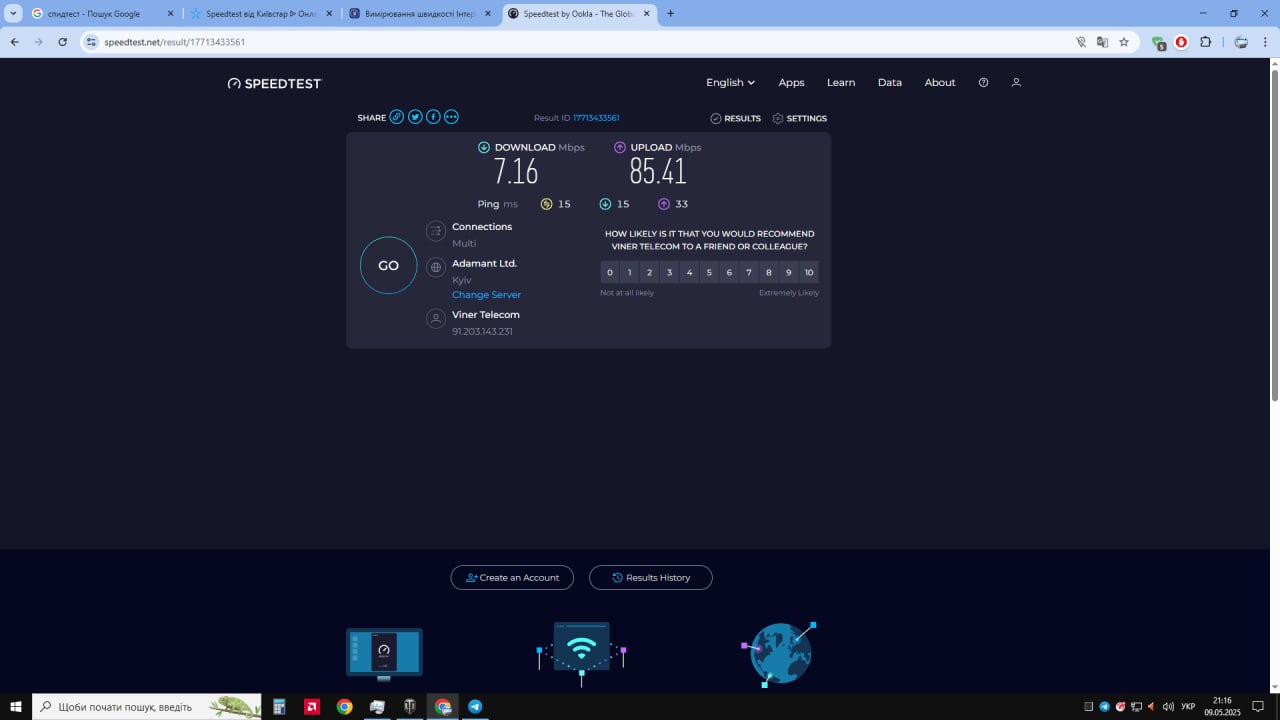Select the Speedtest by Ookla tab
The height and width of the screenshot is (720, 1280).
[x=578, y=14]
